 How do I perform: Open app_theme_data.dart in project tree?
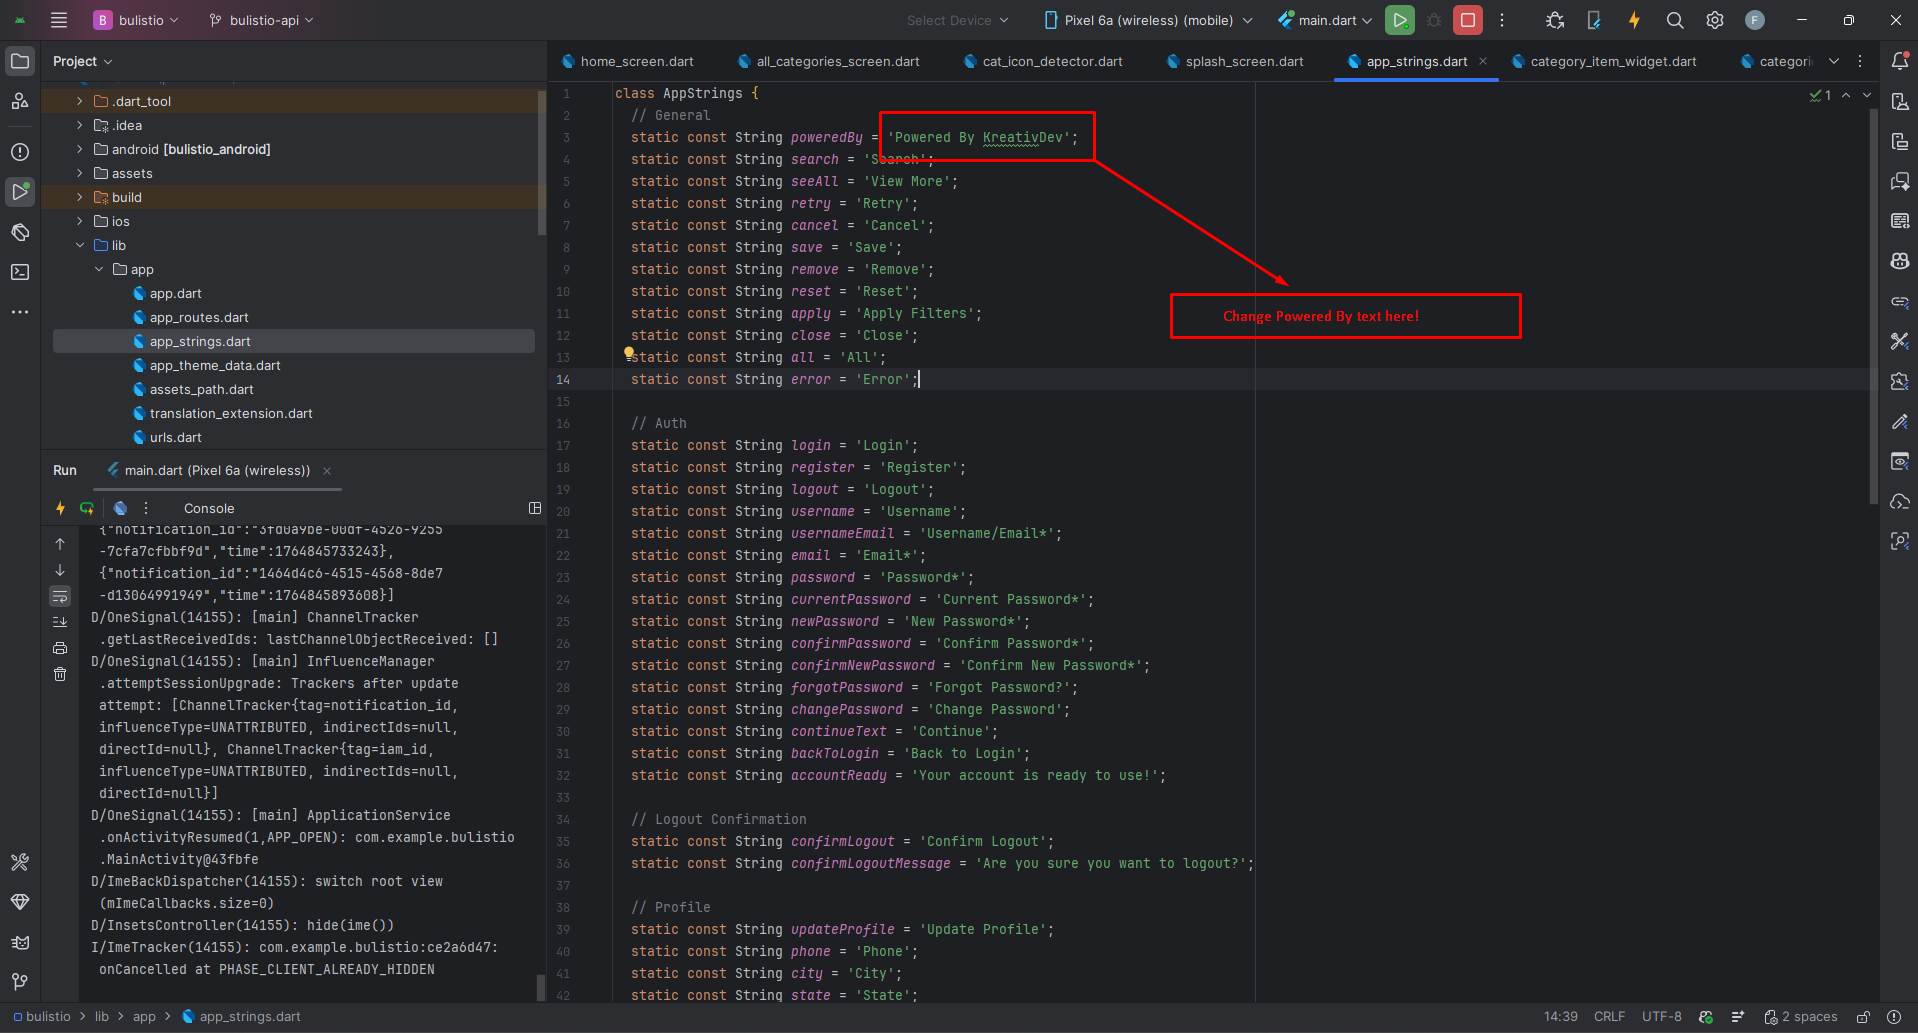215,365
